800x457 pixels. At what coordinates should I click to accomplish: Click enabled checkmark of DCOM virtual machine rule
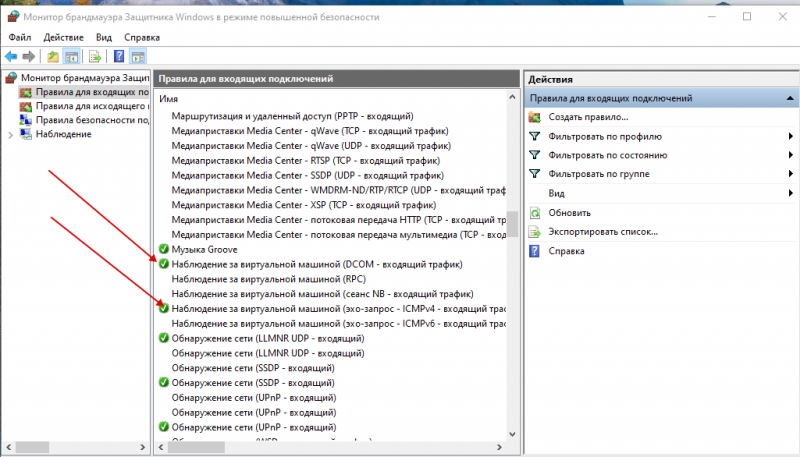pos(163,264)
